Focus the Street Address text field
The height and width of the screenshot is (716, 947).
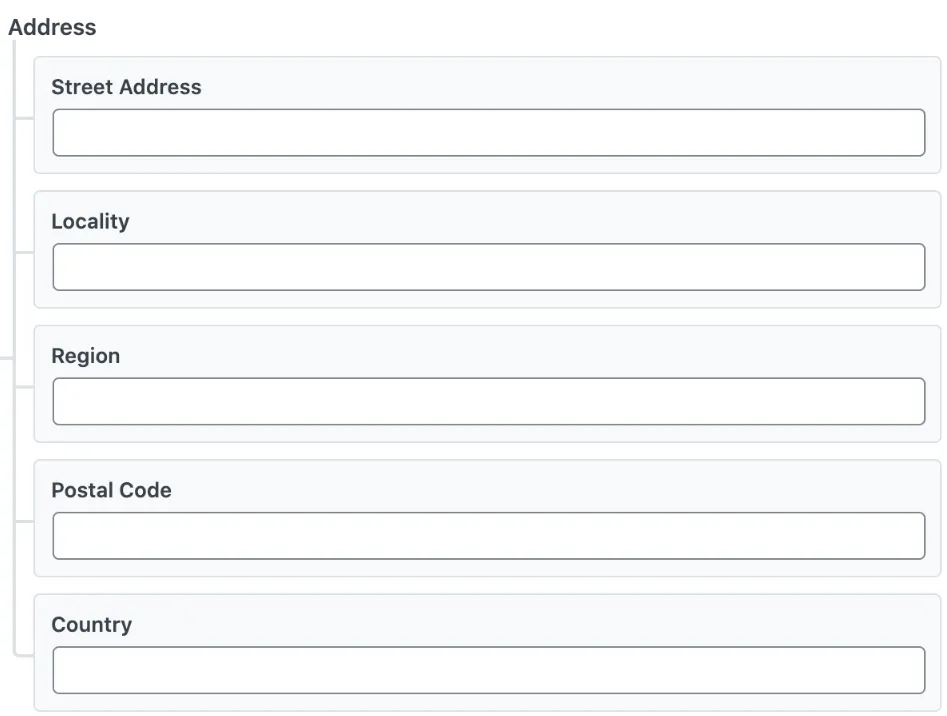point(489,132)
